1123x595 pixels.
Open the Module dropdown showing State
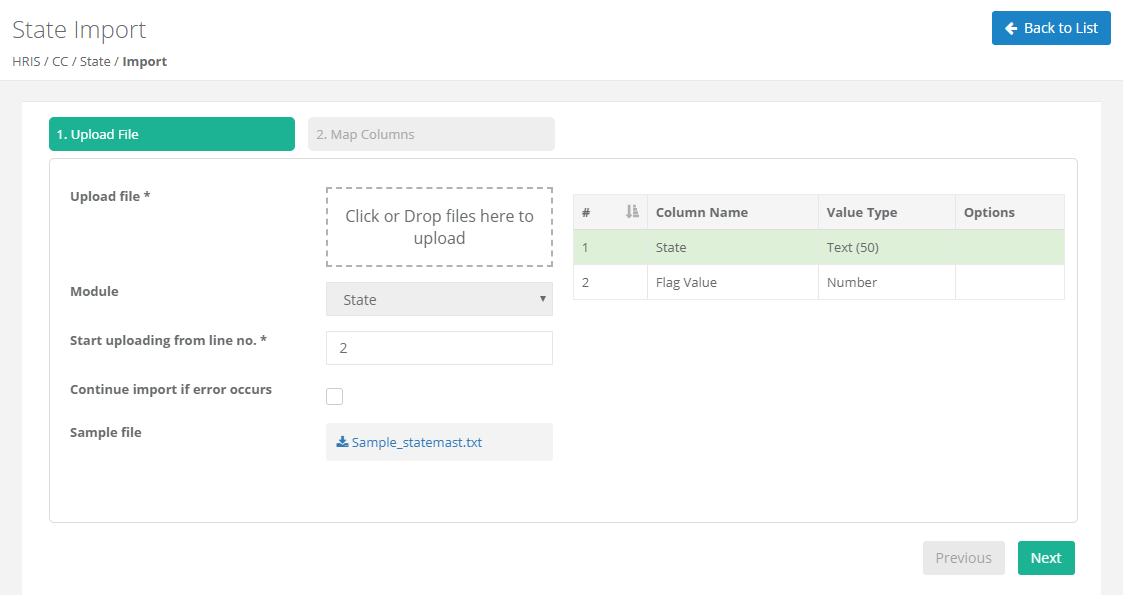[439, 299]
